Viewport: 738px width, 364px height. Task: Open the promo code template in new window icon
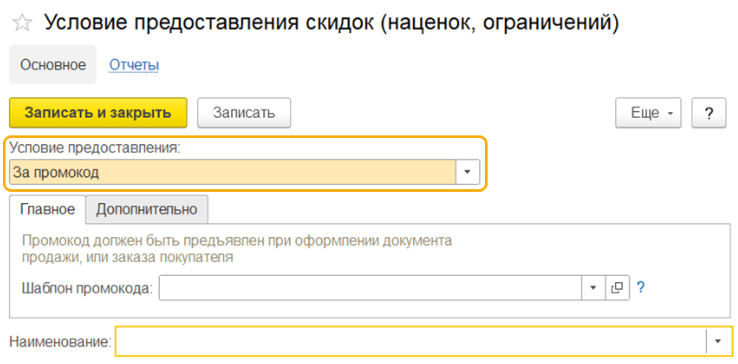(x=617, y=288)
